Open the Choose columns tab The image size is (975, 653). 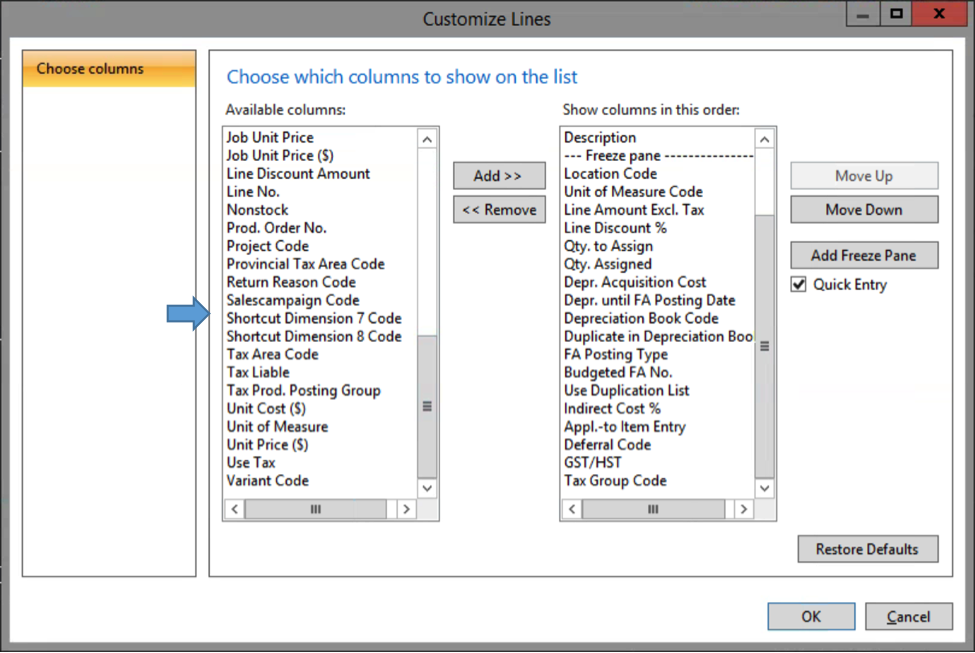(109, 68)
